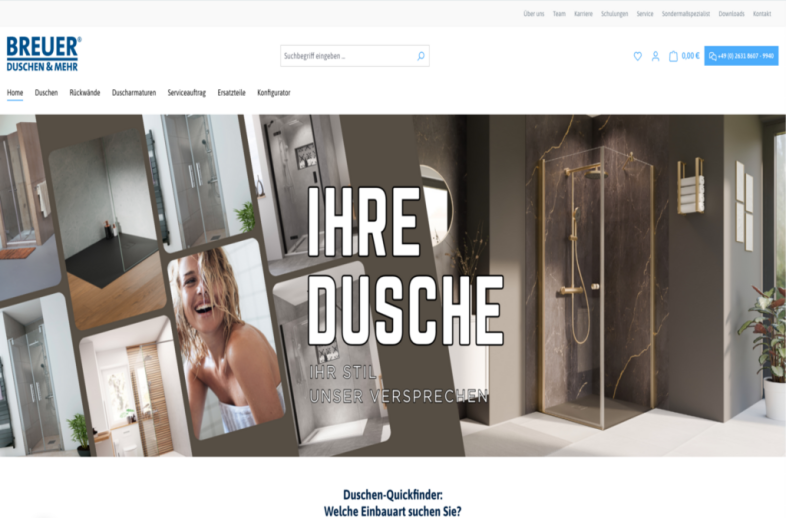The height and width of the screenshot is (518, 786).
Task: Open the Ersatzteile menu item
Action: coord(232,93)
